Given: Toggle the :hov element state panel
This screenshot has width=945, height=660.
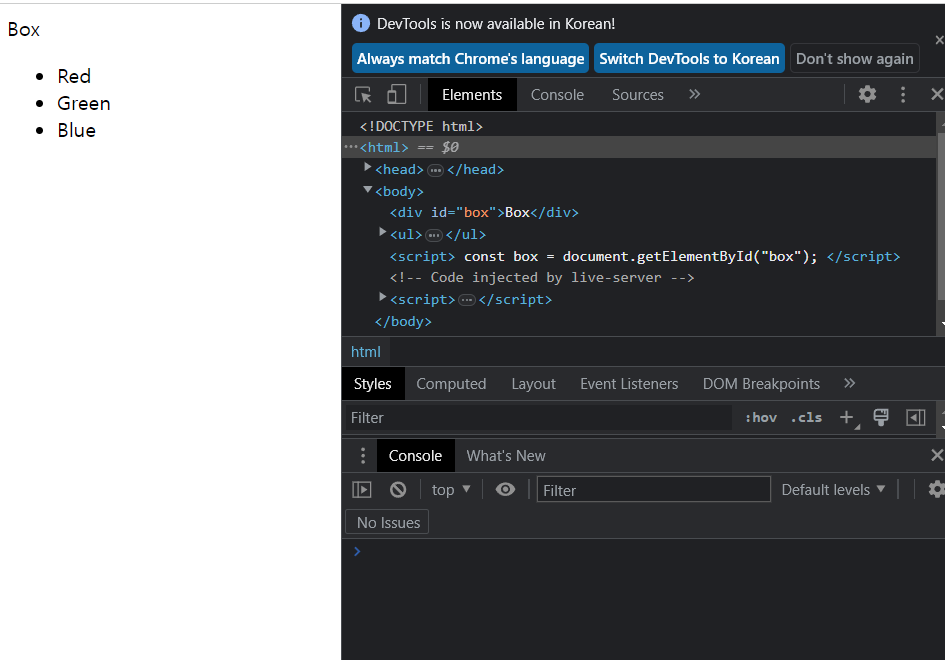Looking at the screenshot, I should tap(761, 417).
